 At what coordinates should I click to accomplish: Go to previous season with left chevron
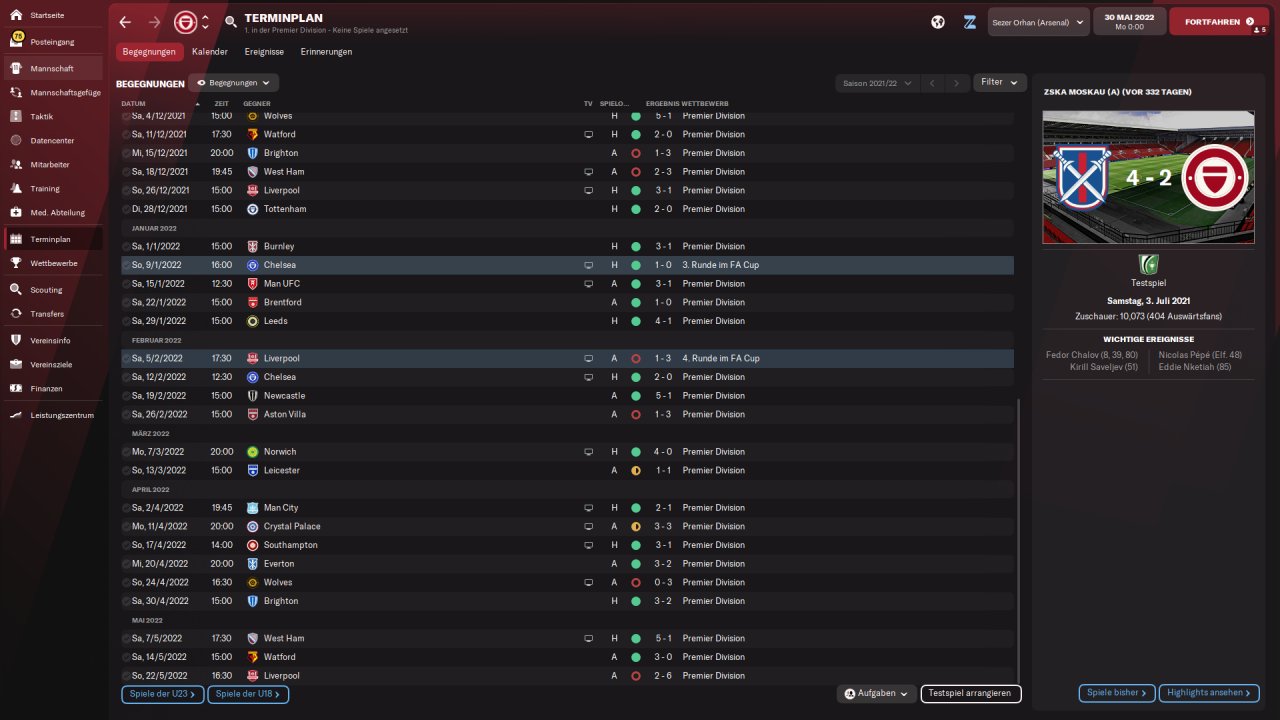(931, 83)
